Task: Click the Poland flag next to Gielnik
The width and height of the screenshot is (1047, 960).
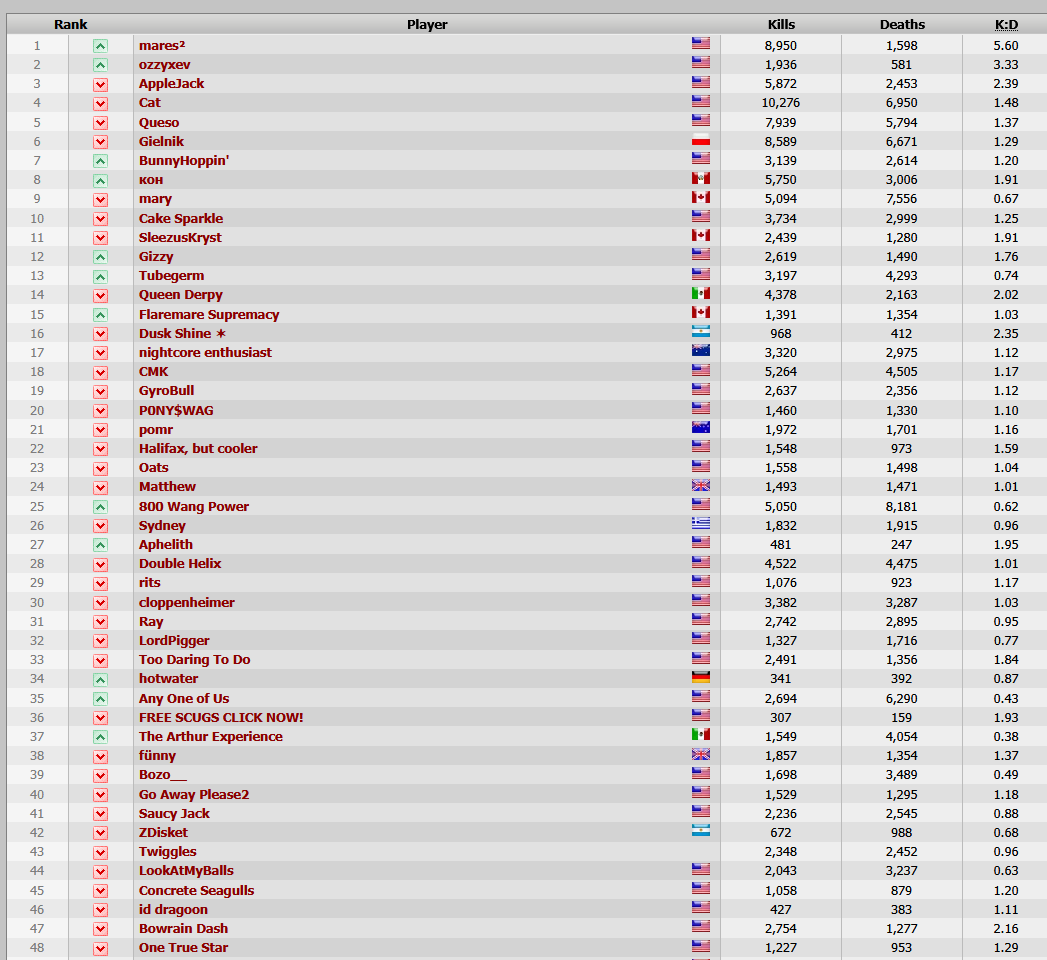Action: click(x=700, y=140)
